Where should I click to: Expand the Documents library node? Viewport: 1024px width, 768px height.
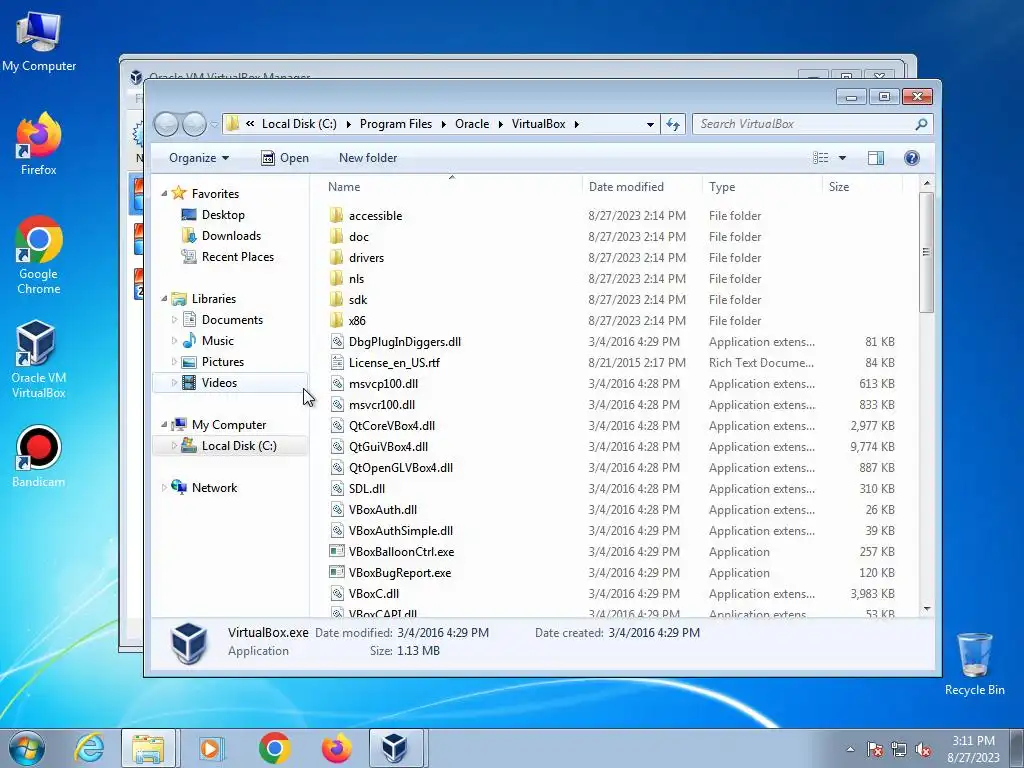coord(174,319)
